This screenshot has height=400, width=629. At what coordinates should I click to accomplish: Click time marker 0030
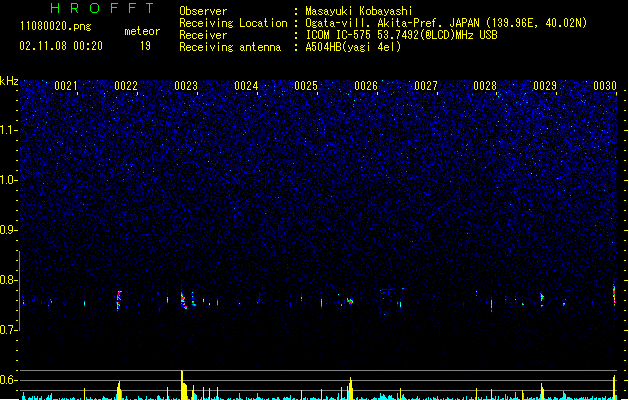[x=605, y=86]
